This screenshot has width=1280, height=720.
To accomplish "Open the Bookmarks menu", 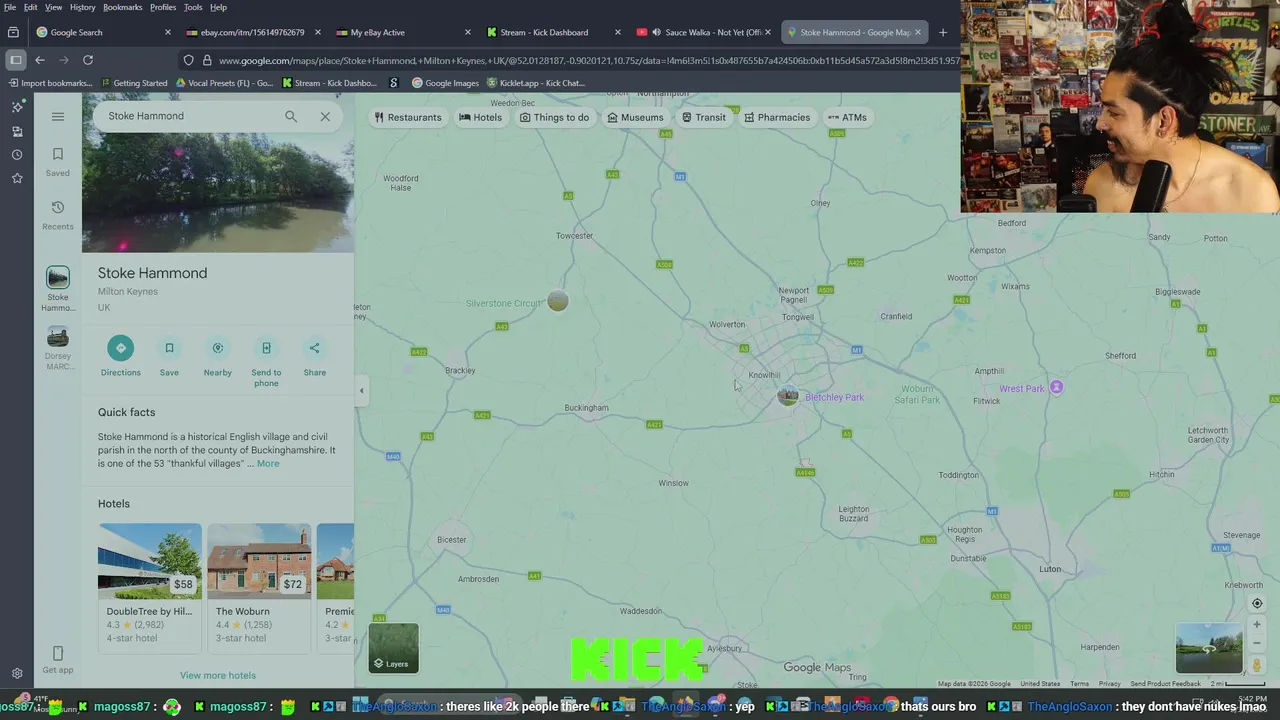I will pos(123,7).
